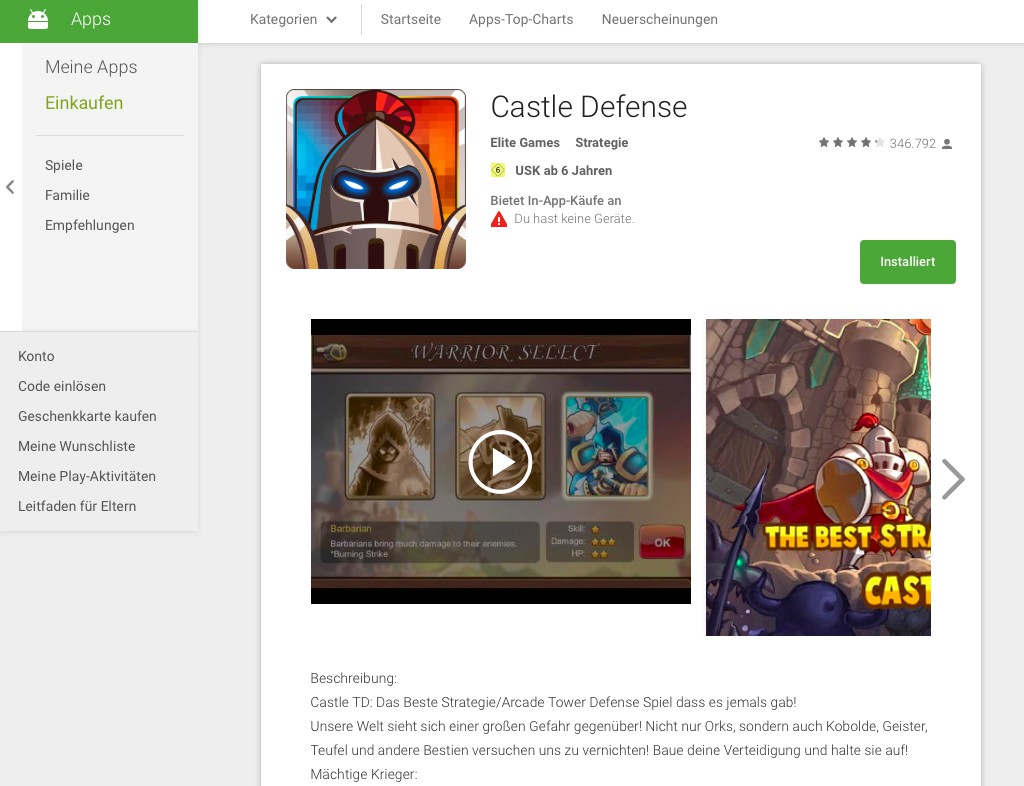
Task: Open the Kategorien dropdown
Action: click(293, 19)
